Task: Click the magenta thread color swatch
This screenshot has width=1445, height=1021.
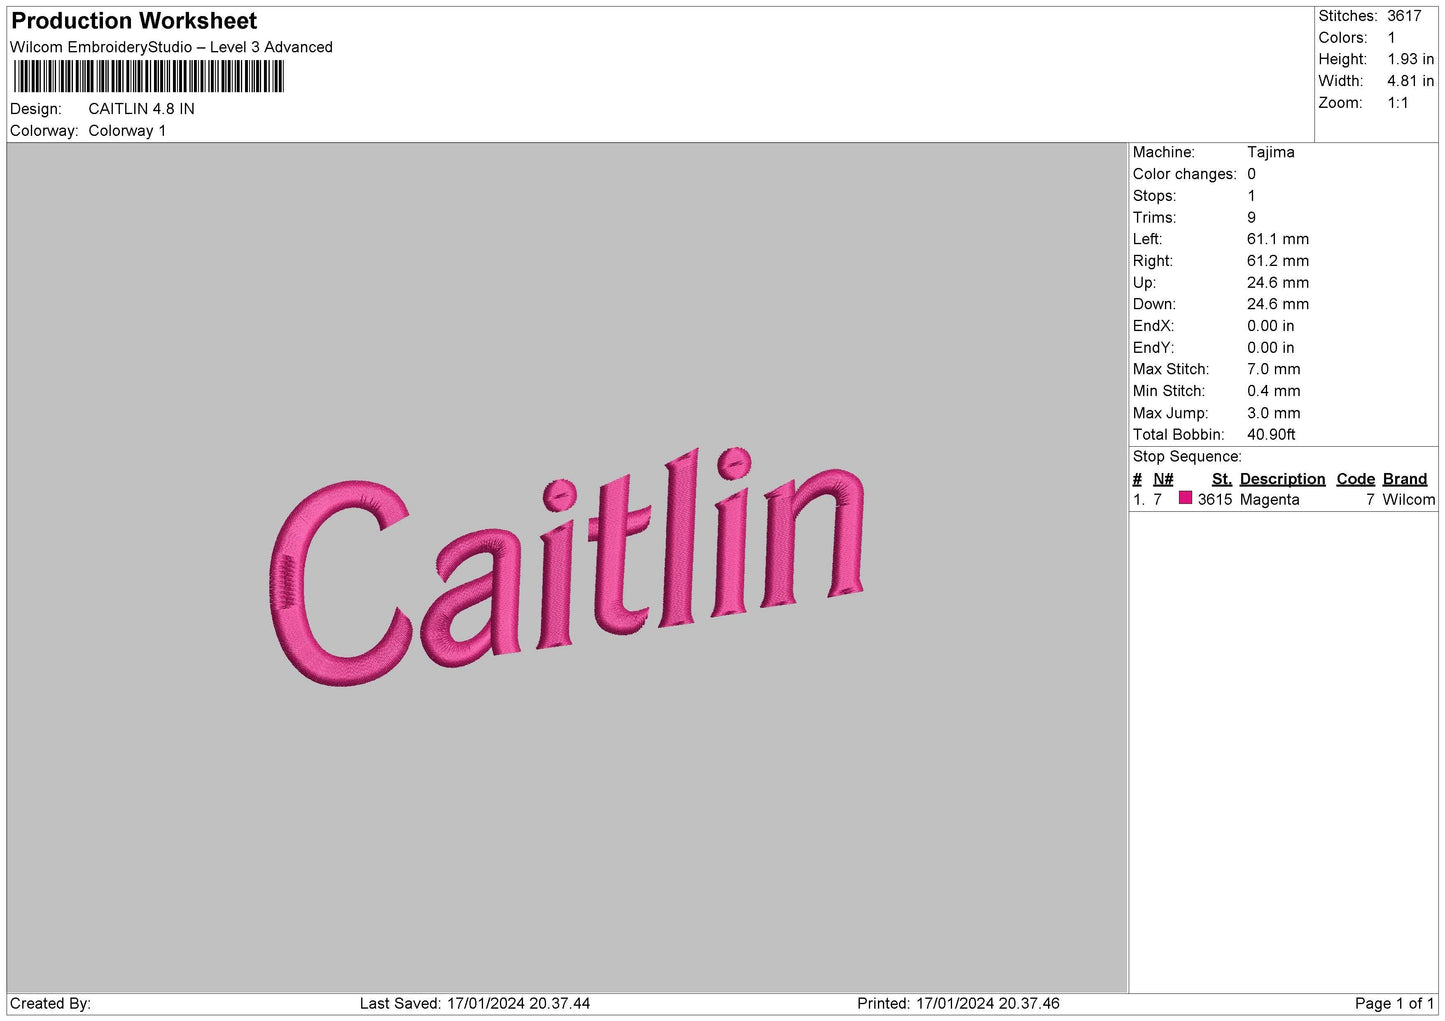Action: click(1185, 498)
